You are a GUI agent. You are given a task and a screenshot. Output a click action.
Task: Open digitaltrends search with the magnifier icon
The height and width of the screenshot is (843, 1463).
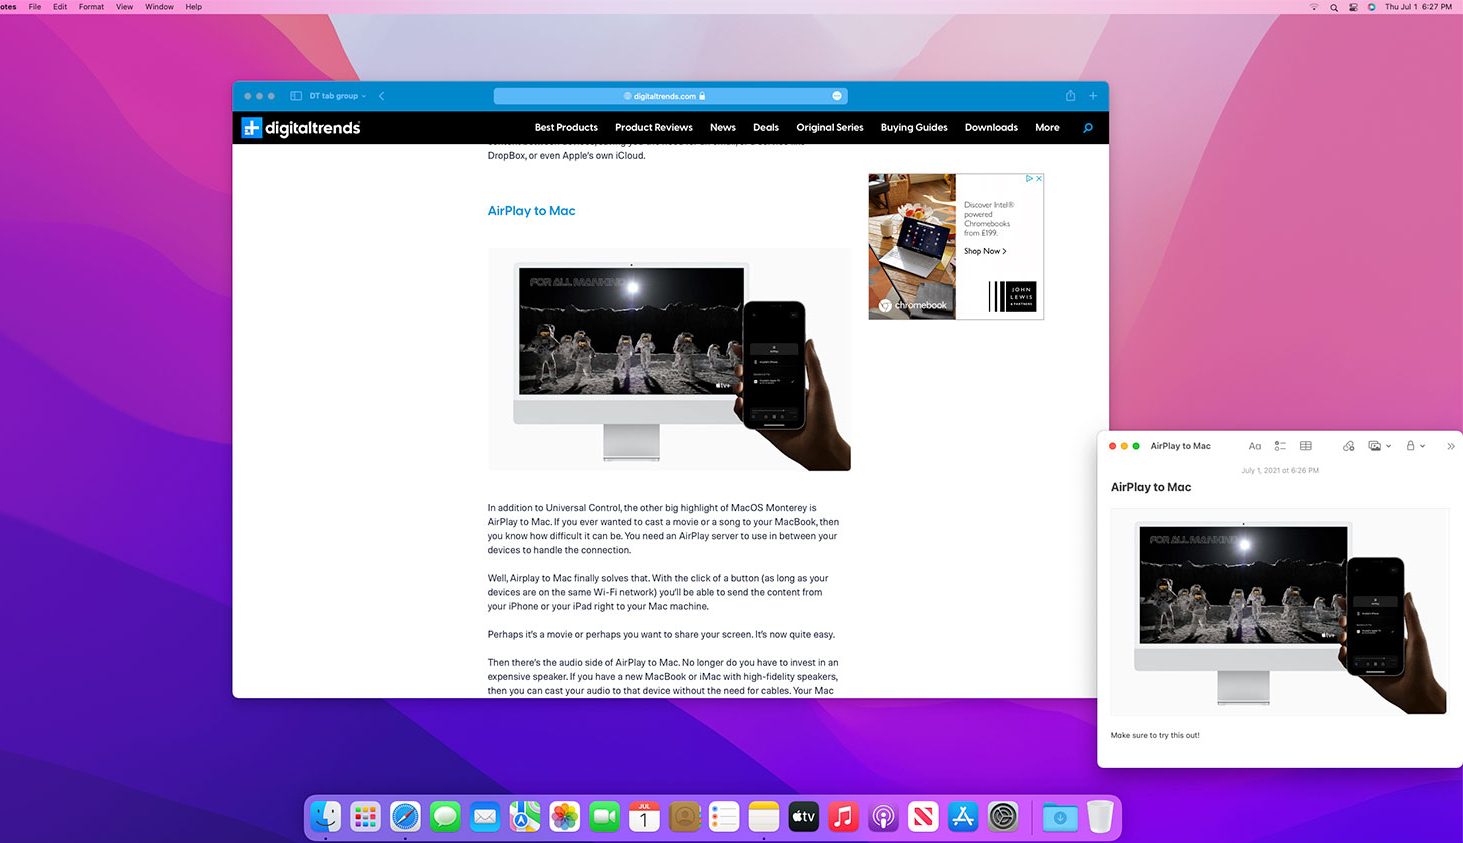pos(1087,128)
